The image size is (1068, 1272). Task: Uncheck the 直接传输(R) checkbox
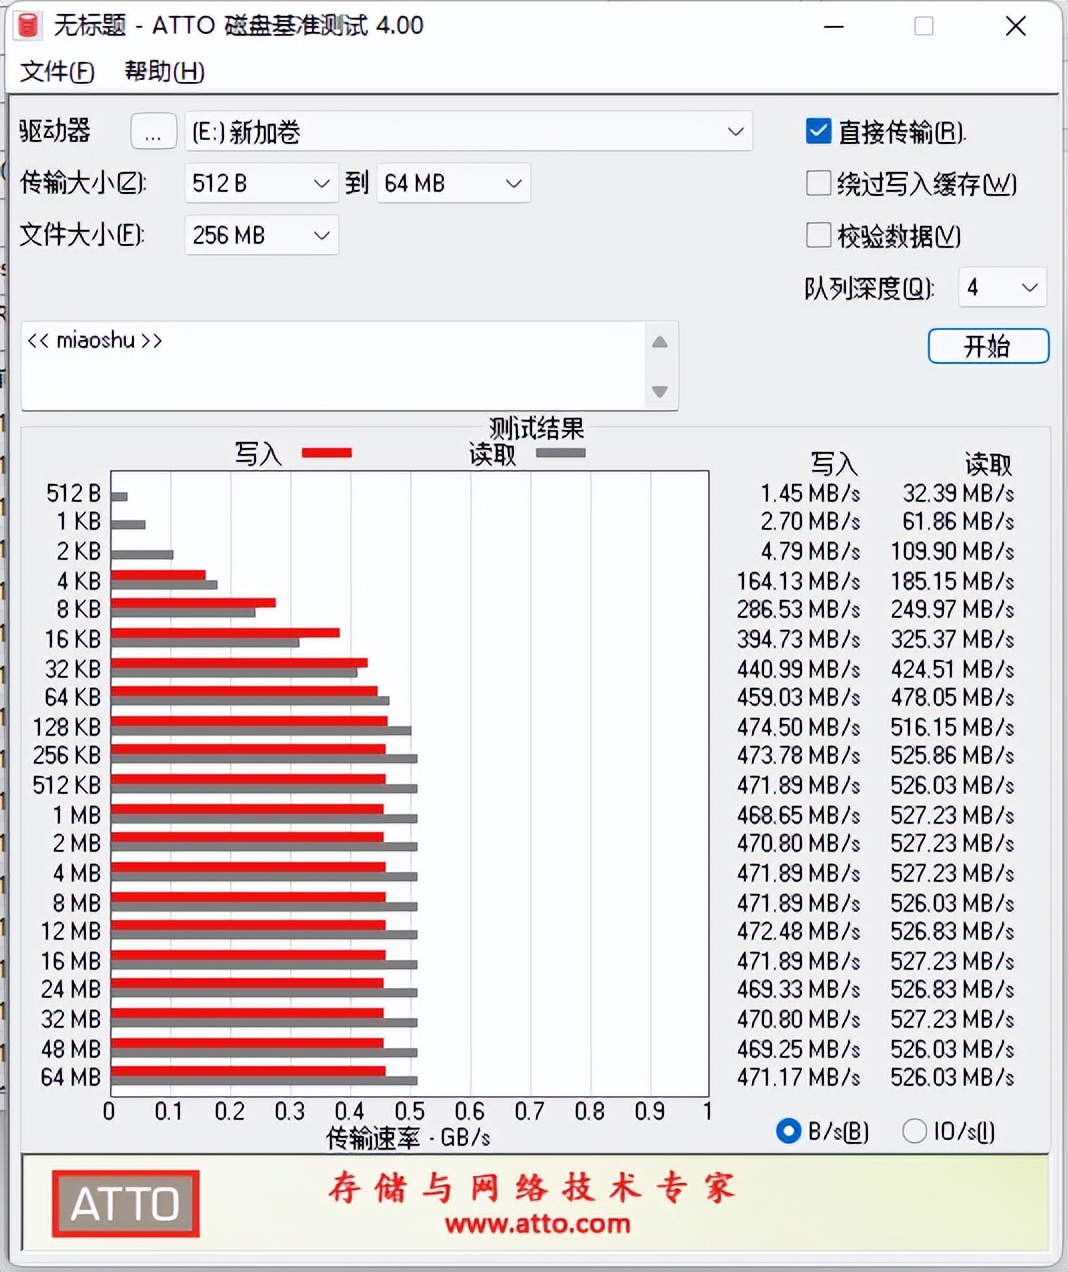click(818, 131)
